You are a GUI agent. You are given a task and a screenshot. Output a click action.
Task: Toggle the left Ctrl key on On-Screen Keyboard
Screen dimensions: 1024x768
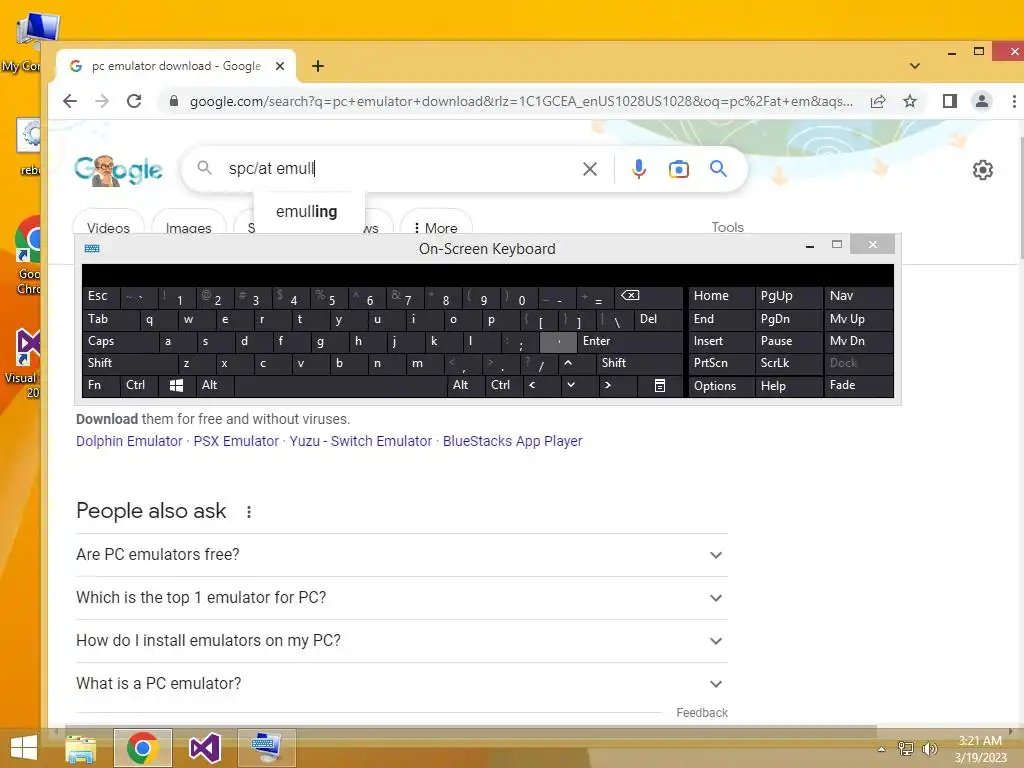138,385
